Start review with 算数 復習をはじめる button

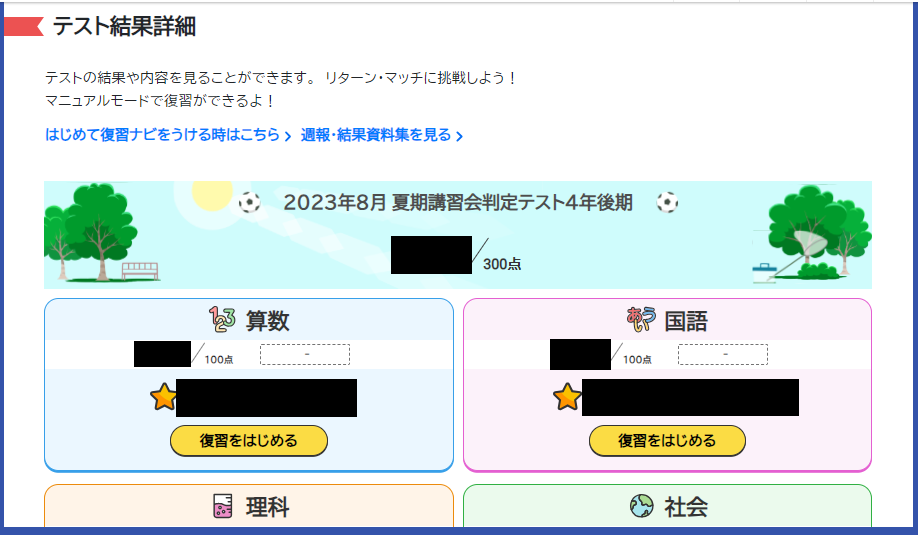point(249,441)
